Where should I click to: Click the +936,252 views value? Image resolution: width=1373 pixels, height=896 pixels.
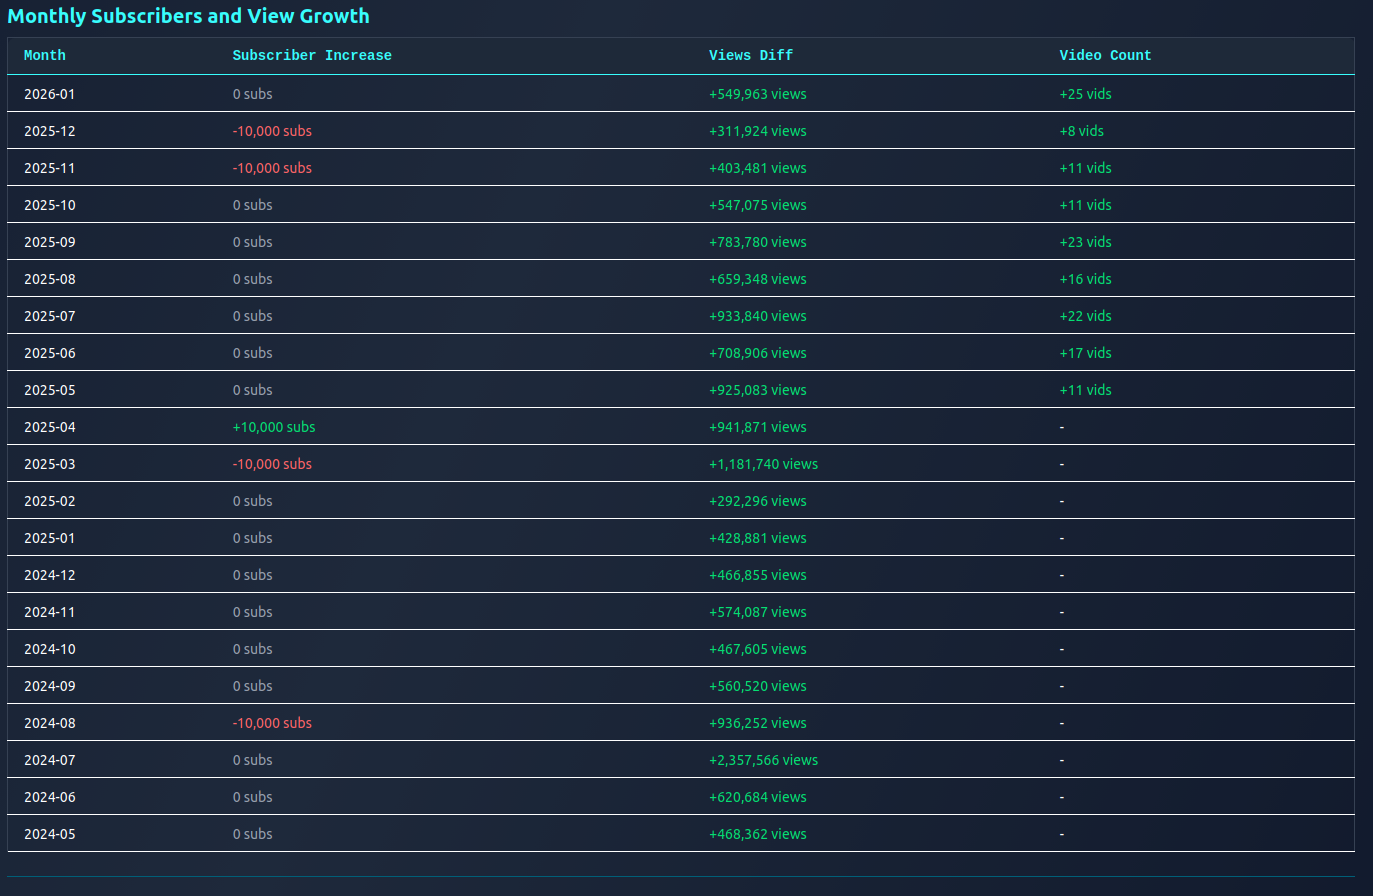(758, 723)
